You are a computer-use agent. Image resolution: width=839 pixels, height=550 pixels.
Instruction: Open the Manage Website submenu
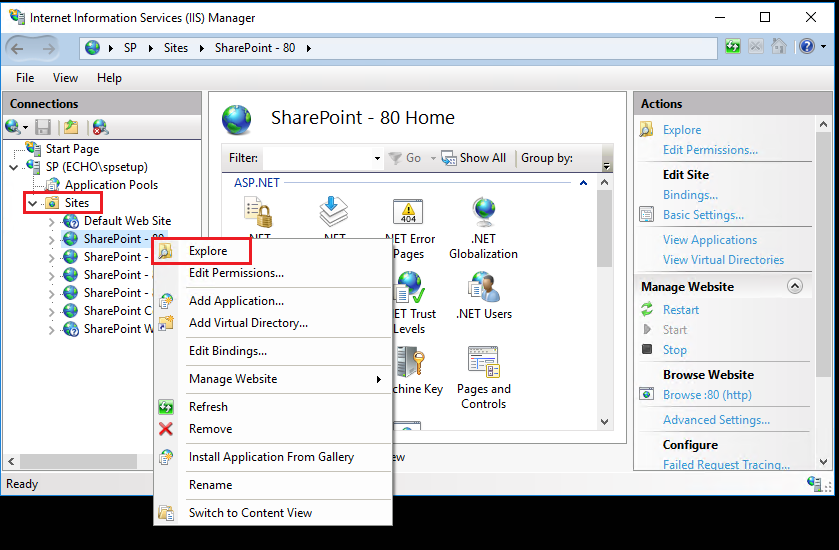[x=273, y=379]
